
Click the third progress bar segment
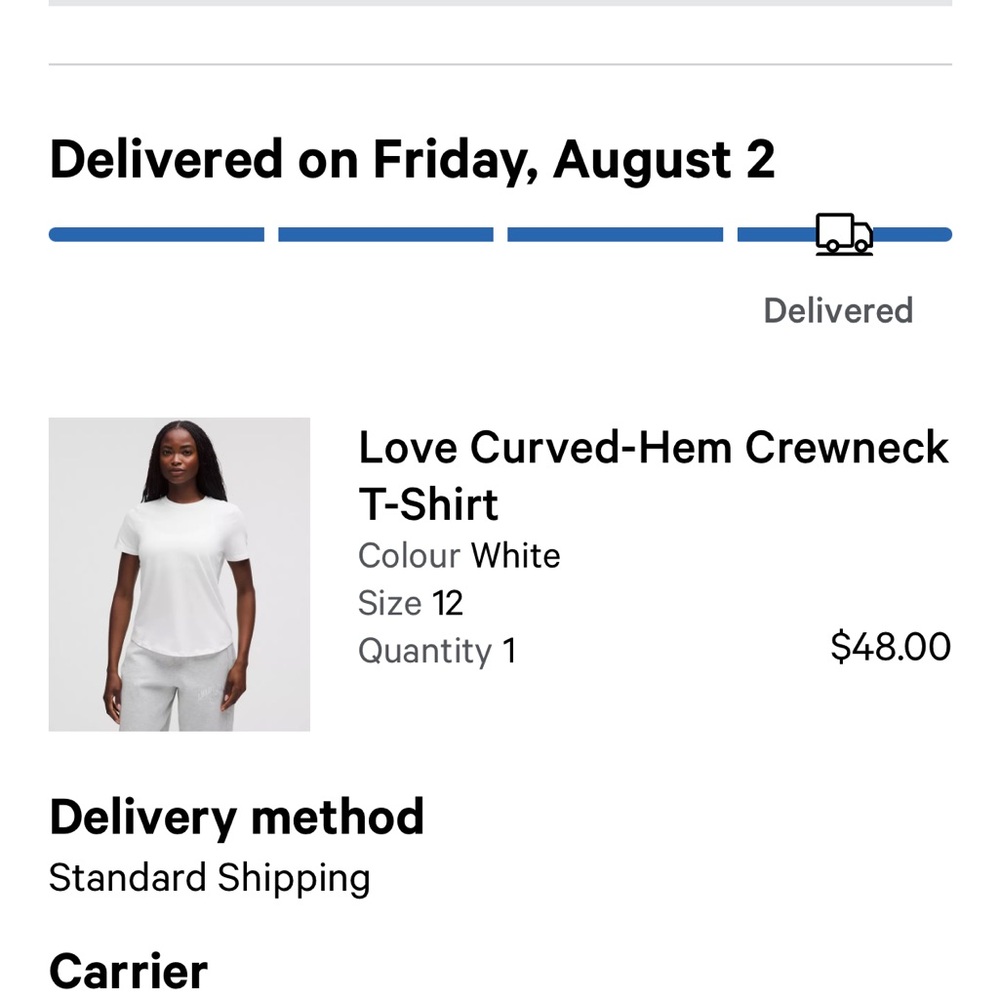(614, 235)
